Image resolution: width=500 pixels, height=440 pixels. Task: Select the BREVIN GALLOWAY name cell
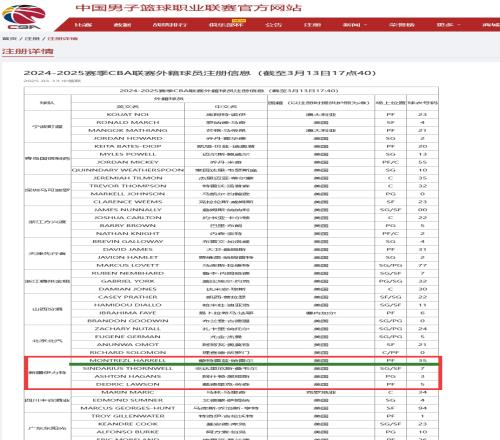click(x=128, y=241)
